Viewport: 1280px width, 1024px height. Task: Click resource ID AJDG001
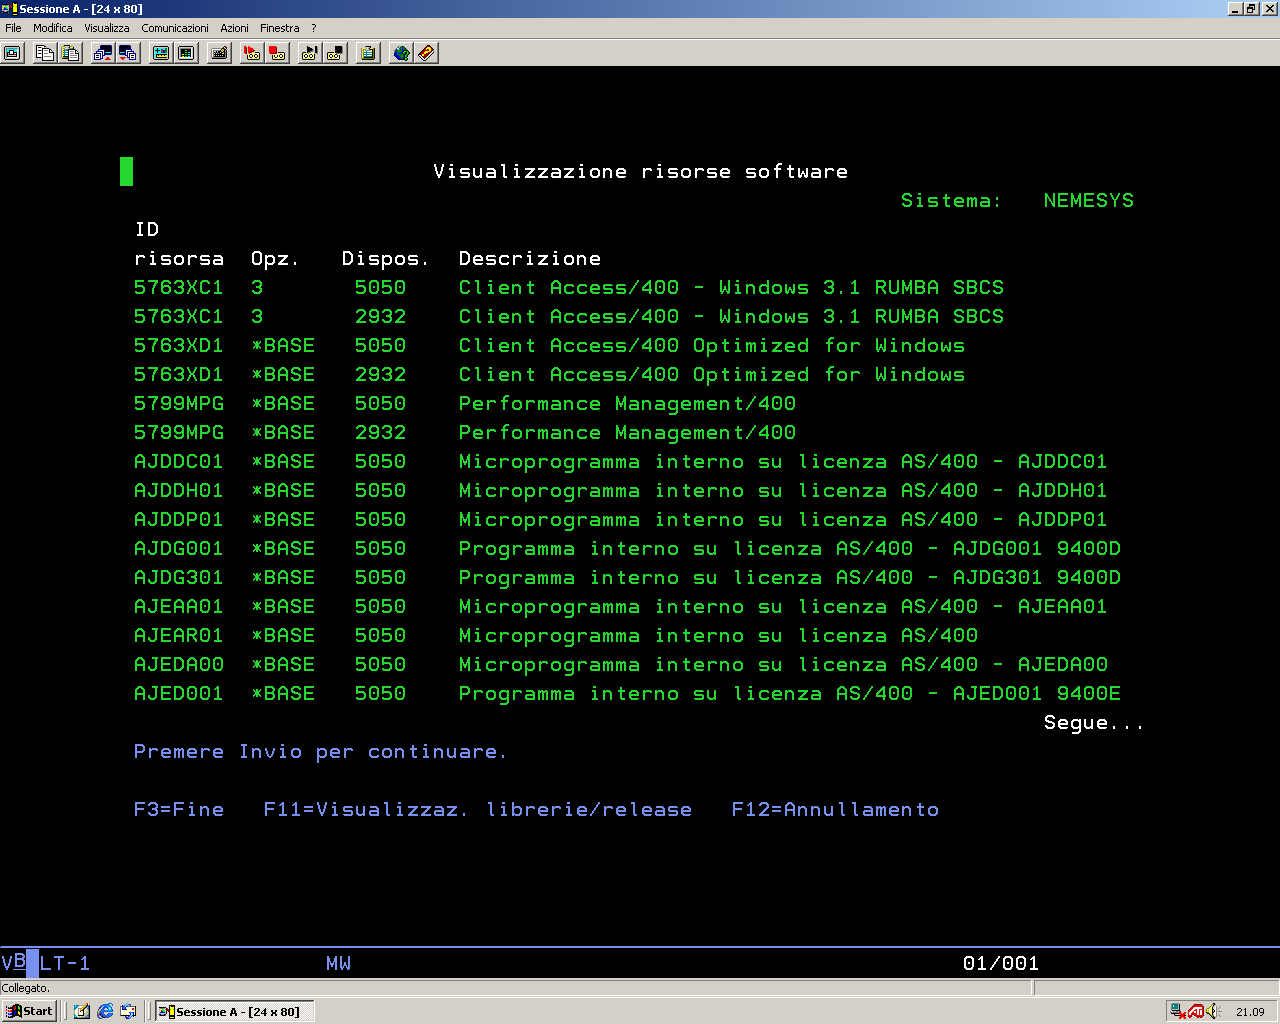(179, 548)
